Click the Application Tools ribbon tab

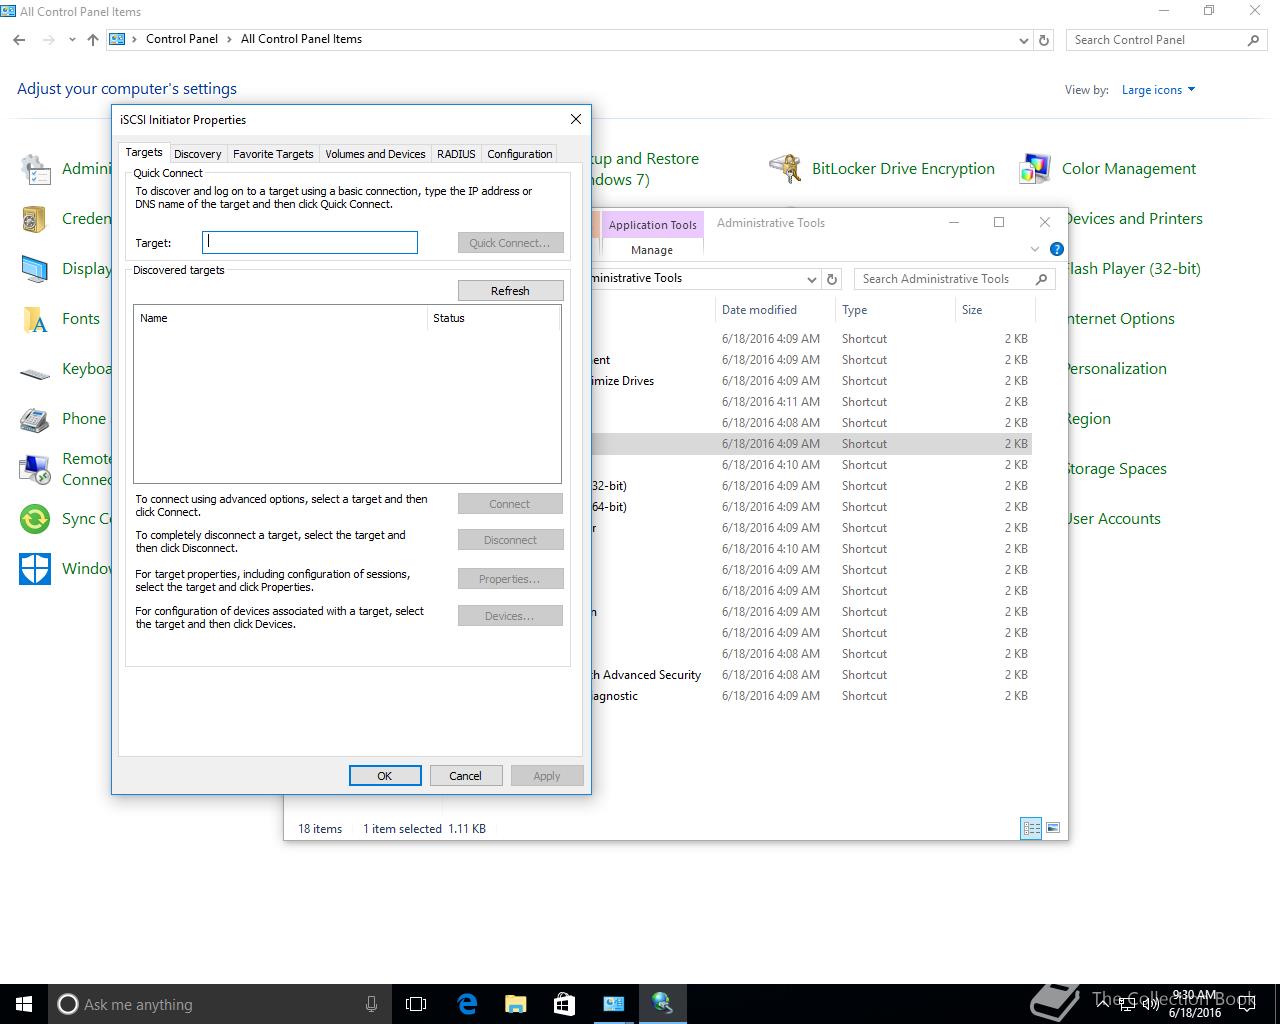pyautogui.click(x=652, y=225)
